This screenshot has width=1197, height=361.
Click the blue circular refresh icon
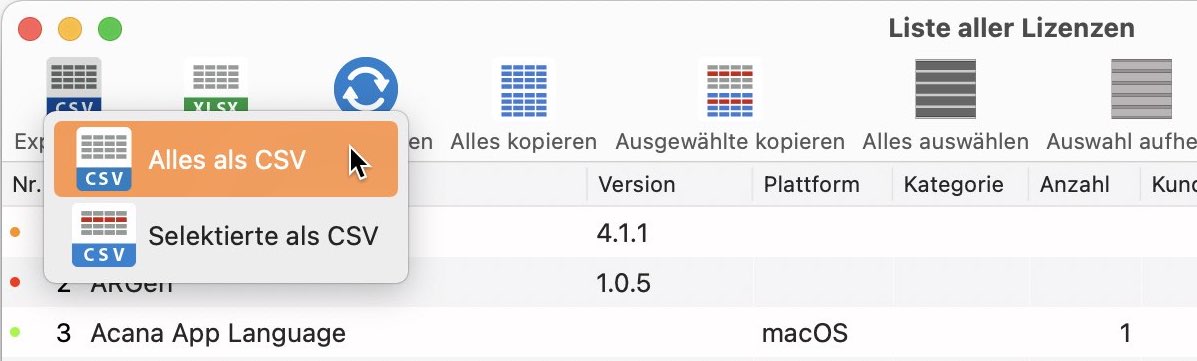click(x=366, y=85)
